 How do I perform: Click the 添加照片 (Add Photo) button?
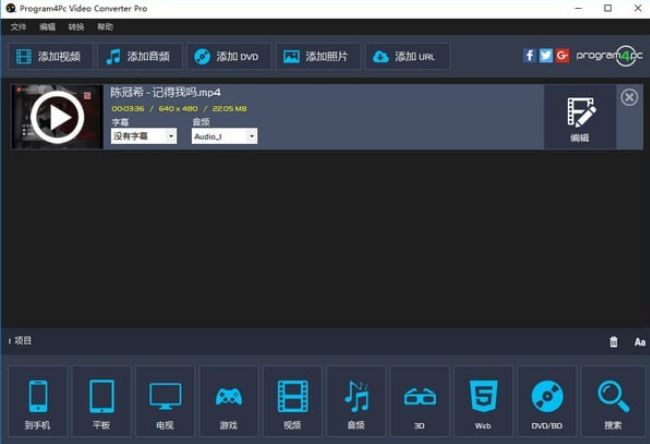pos(318,56)
